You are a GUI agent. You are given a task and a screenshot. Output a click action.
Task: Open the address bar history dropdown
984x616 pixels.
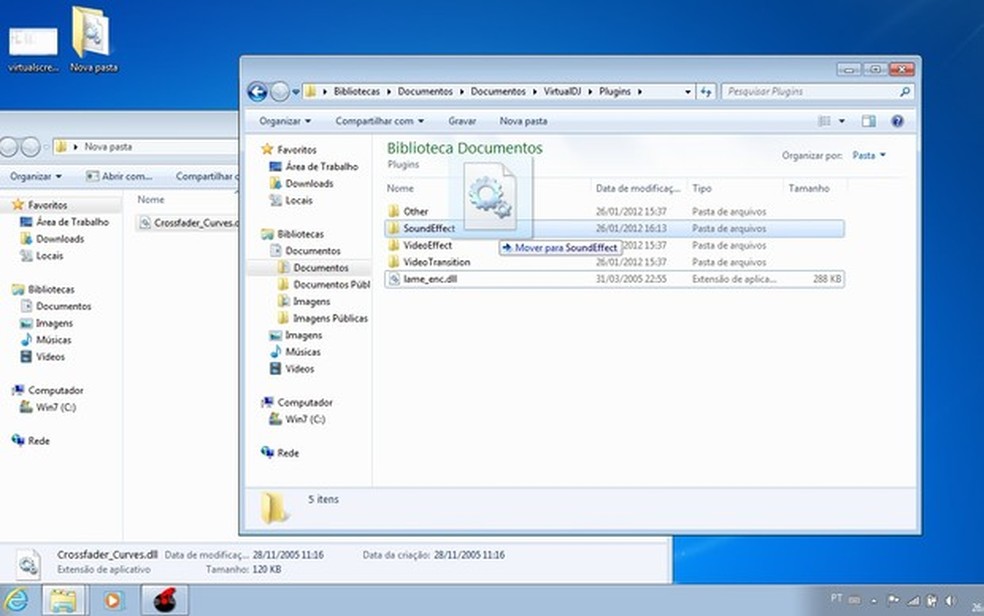point(688,92)
